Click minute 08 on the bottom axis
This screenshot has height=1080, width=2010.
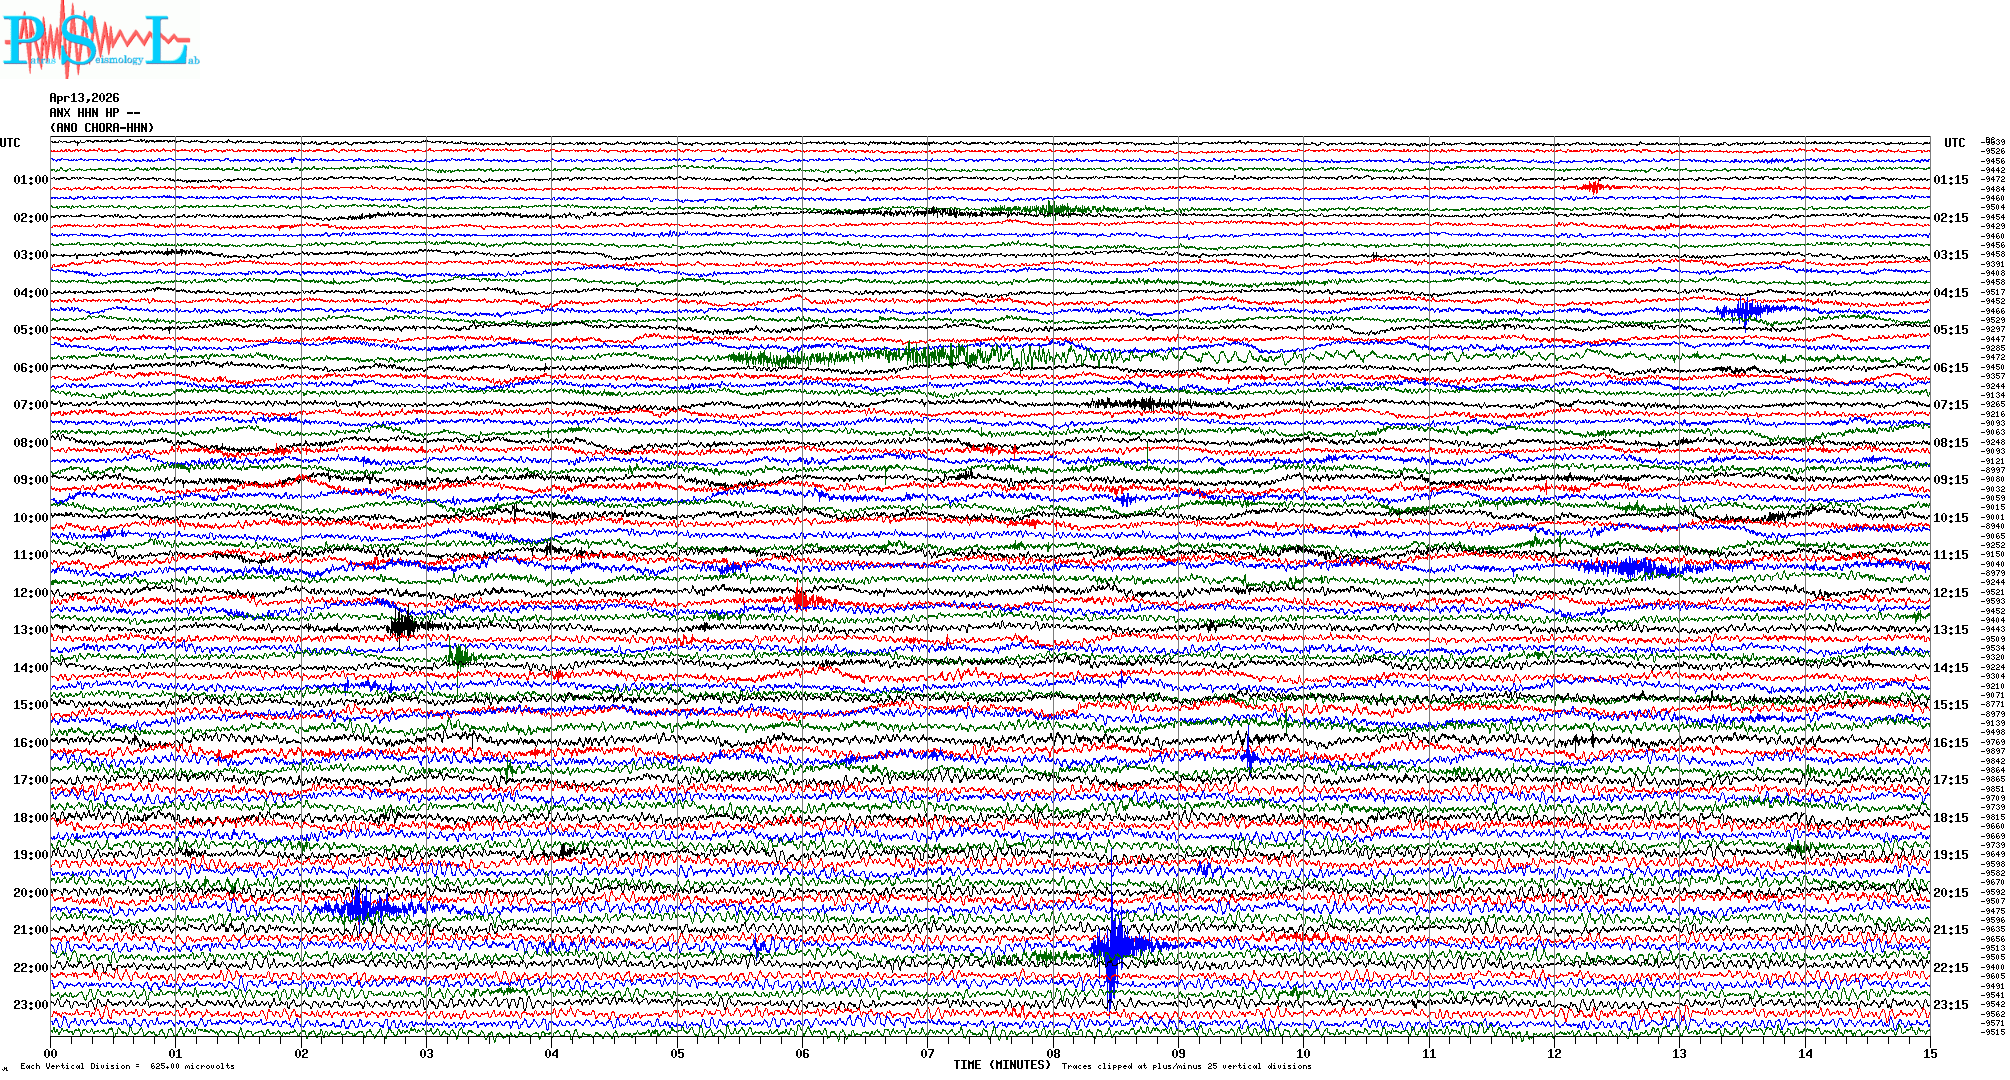pos(1053,1054)
